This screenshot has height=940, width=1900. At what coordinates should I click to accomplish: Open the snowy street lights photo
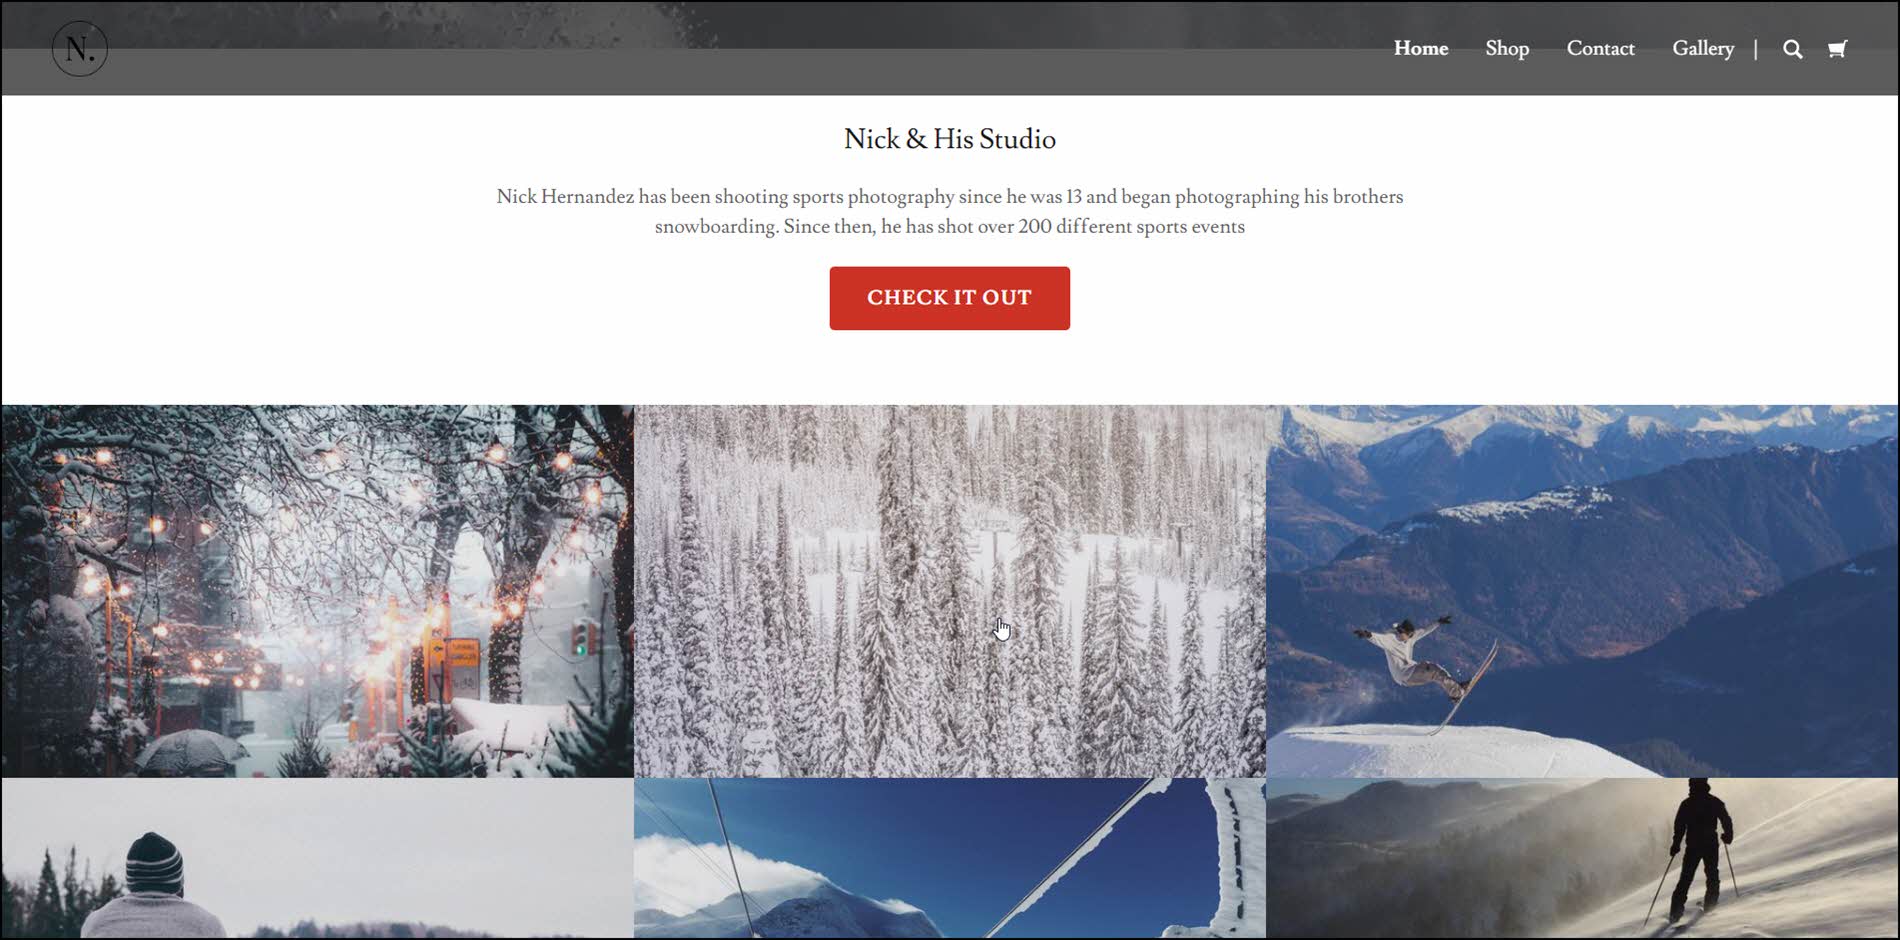click(x=317, y=591)
